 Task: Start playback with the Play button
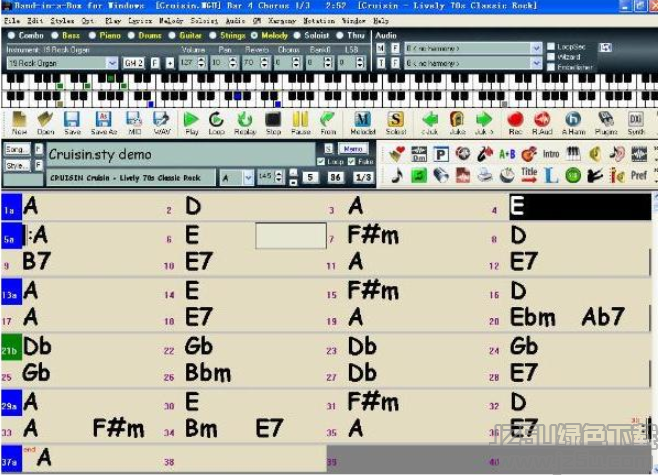191,123
